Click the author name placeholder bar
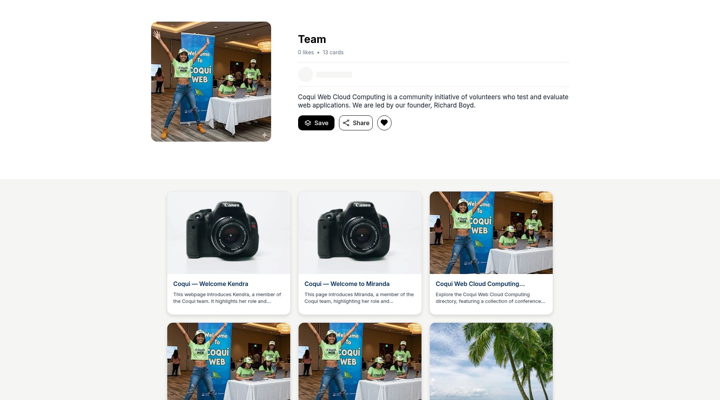 point(334,74)
